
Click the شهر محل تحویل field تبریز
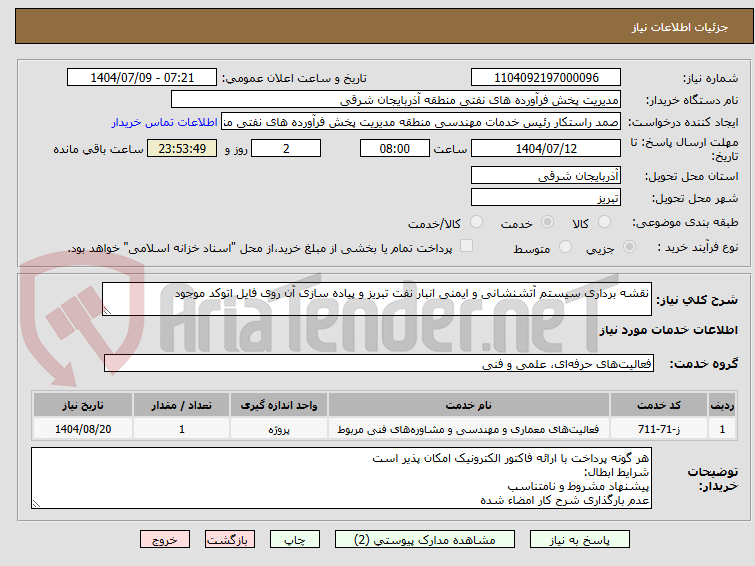point(546,197)
